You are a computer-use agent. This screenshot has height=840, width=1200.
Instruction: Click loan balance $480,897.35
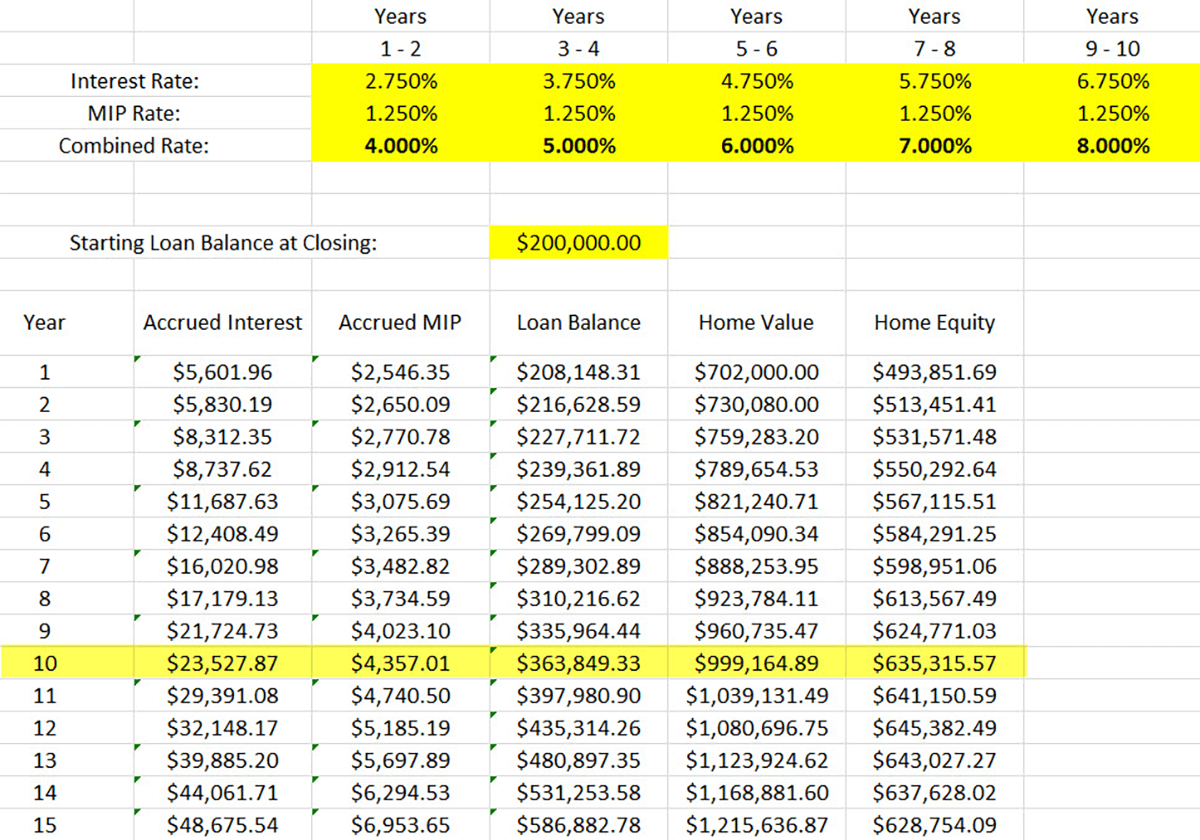click(x=579, y=760)
